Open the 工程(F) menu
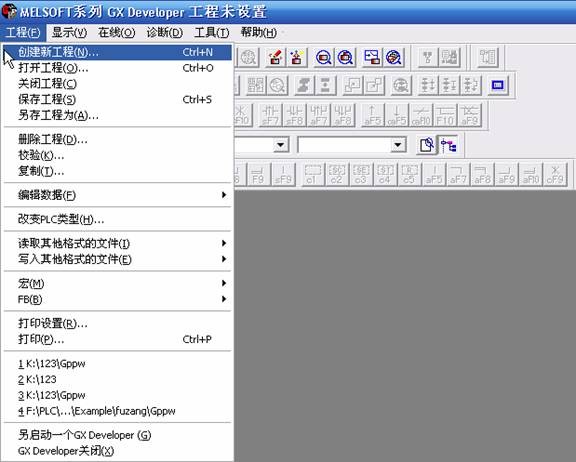 pyautogui.click(x=23, y=33)
